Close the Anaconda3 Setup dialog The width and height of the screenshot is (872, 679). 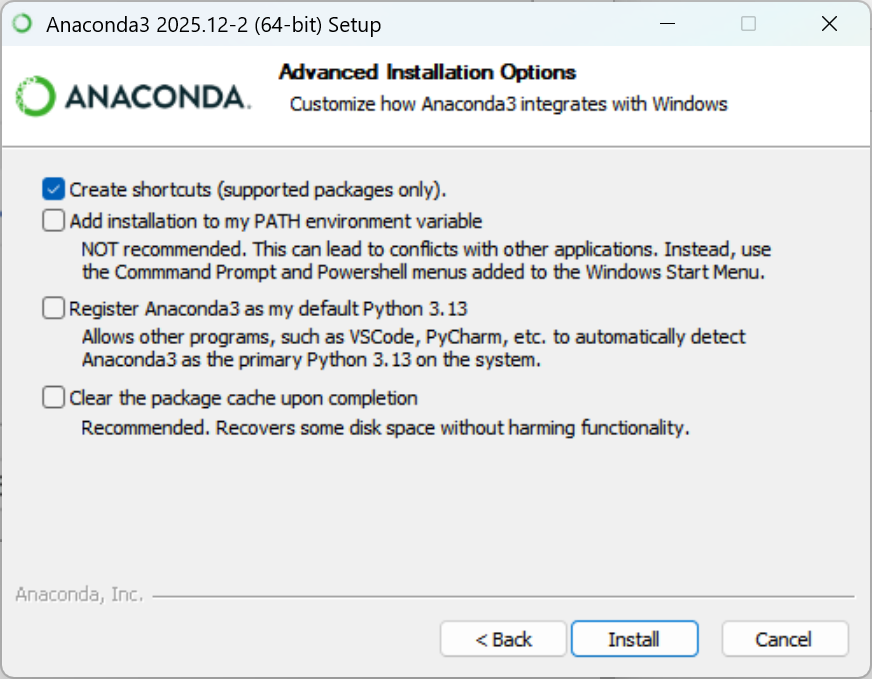[829, 24]
